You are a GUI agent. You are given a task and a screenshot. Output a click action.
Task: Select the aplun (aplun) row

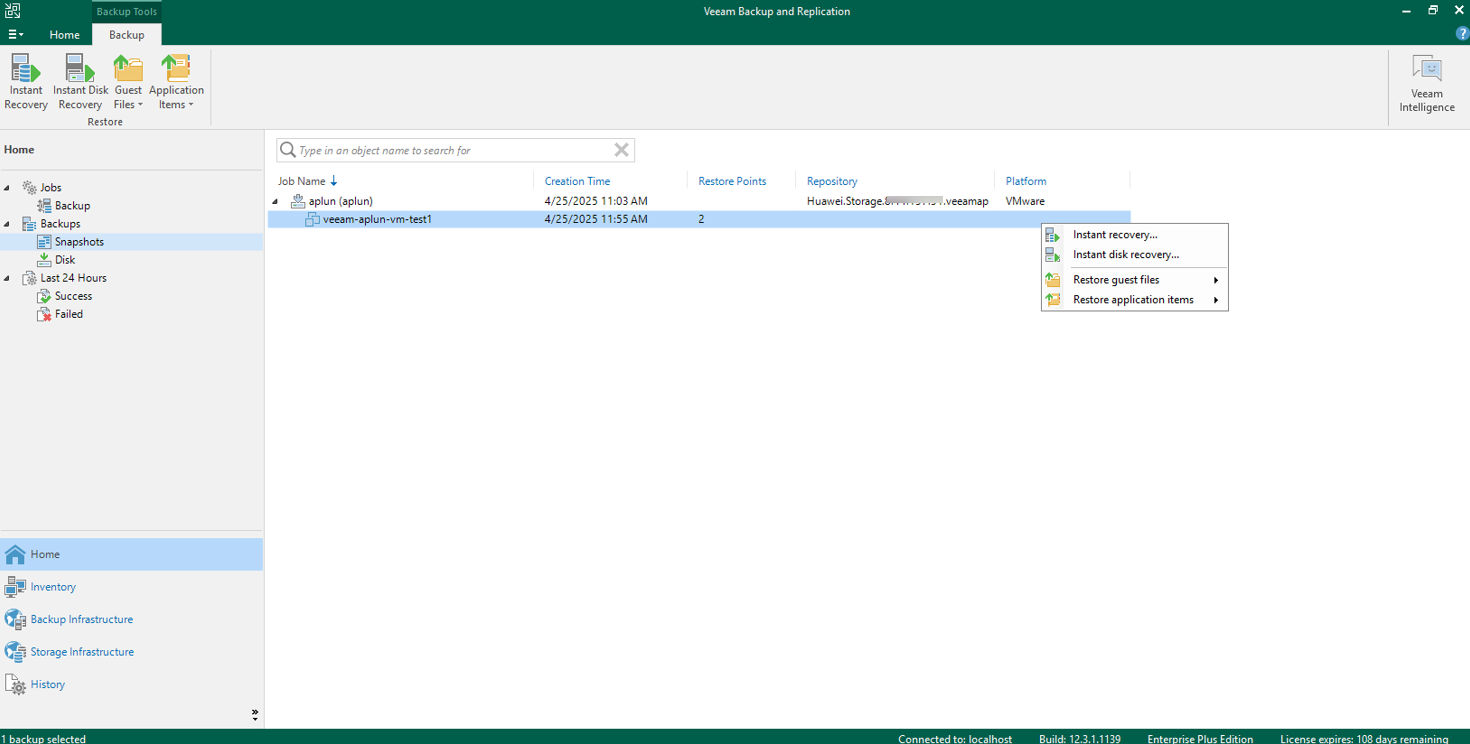tap(699, 201)
